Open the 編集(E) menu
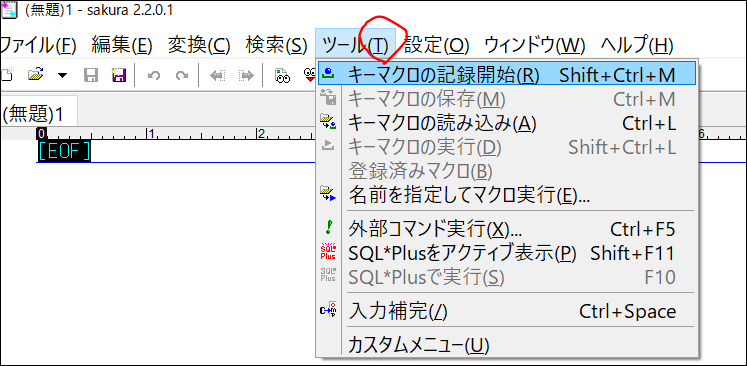 (x=121, y=45)
